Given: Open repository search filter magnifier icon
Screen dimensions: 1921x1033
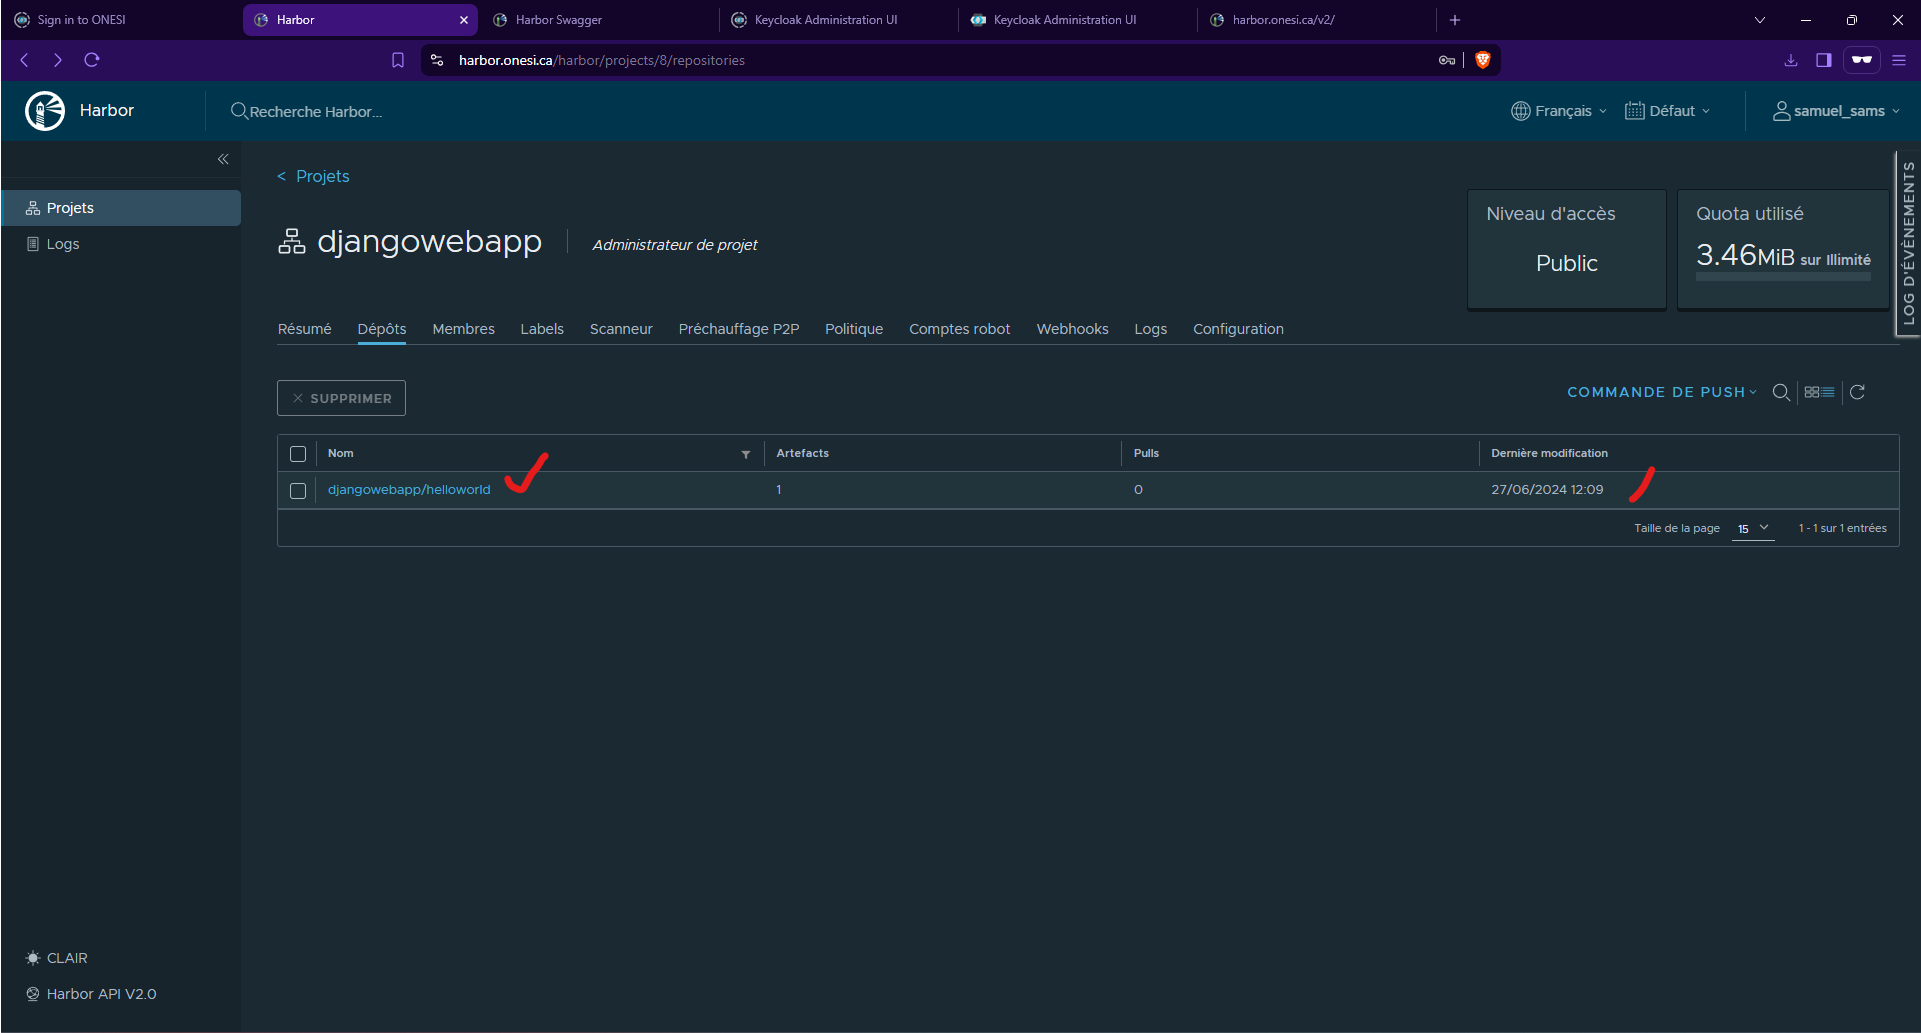Looking at the screenshot, I should [1781, 392].
